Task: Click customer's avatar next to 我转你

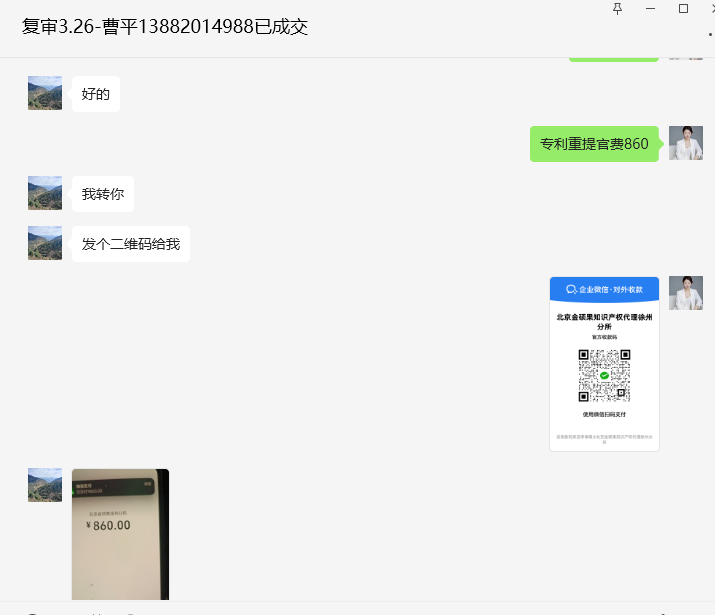Action: [x=45, y=193]
